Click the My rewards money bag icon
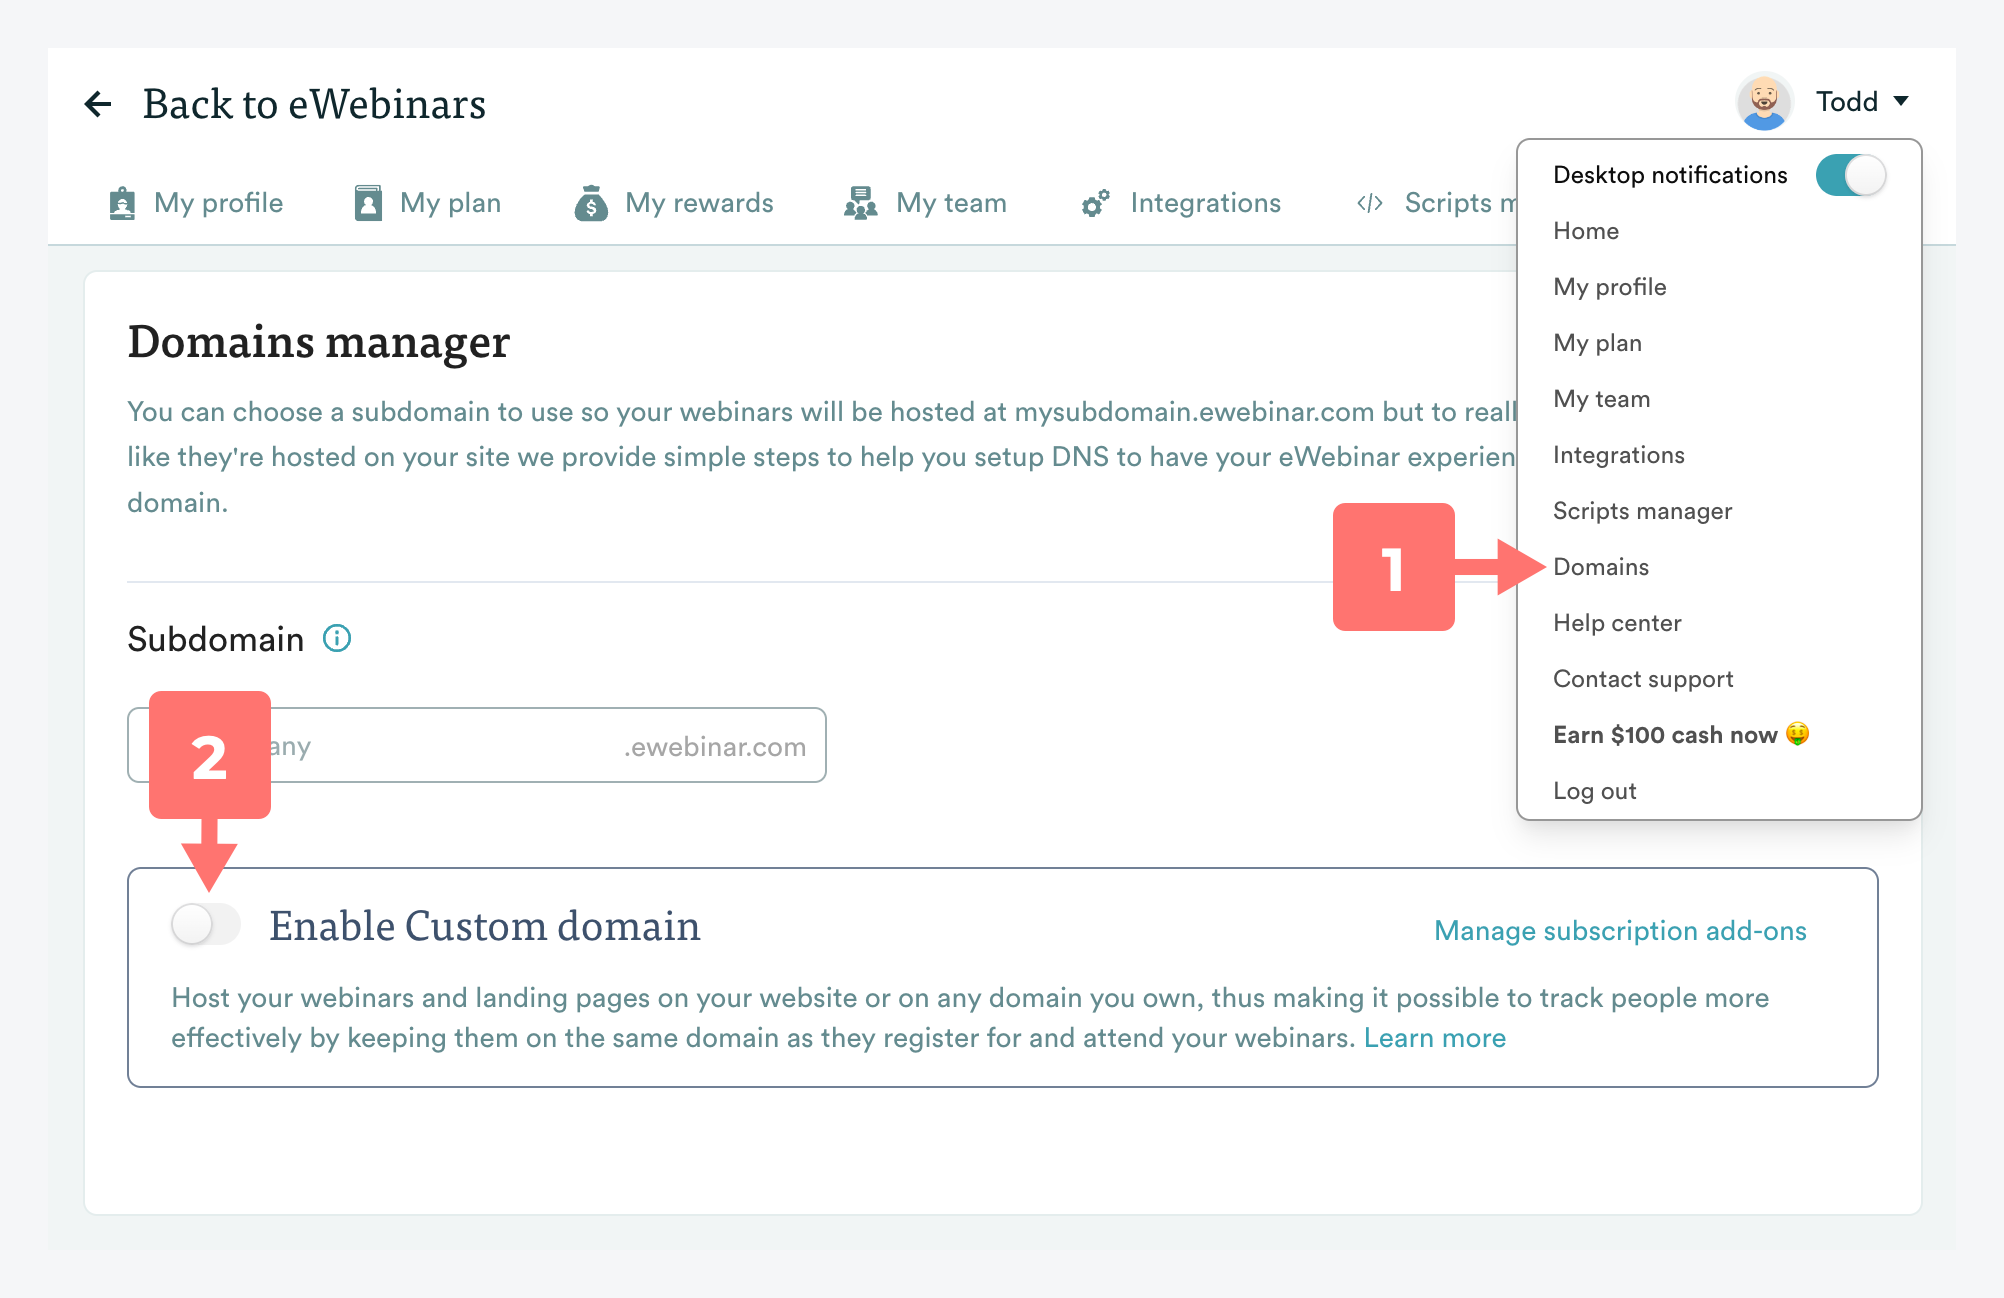Image resolution: width=2004 pixels, height=1298 pixels. (591, 203)
